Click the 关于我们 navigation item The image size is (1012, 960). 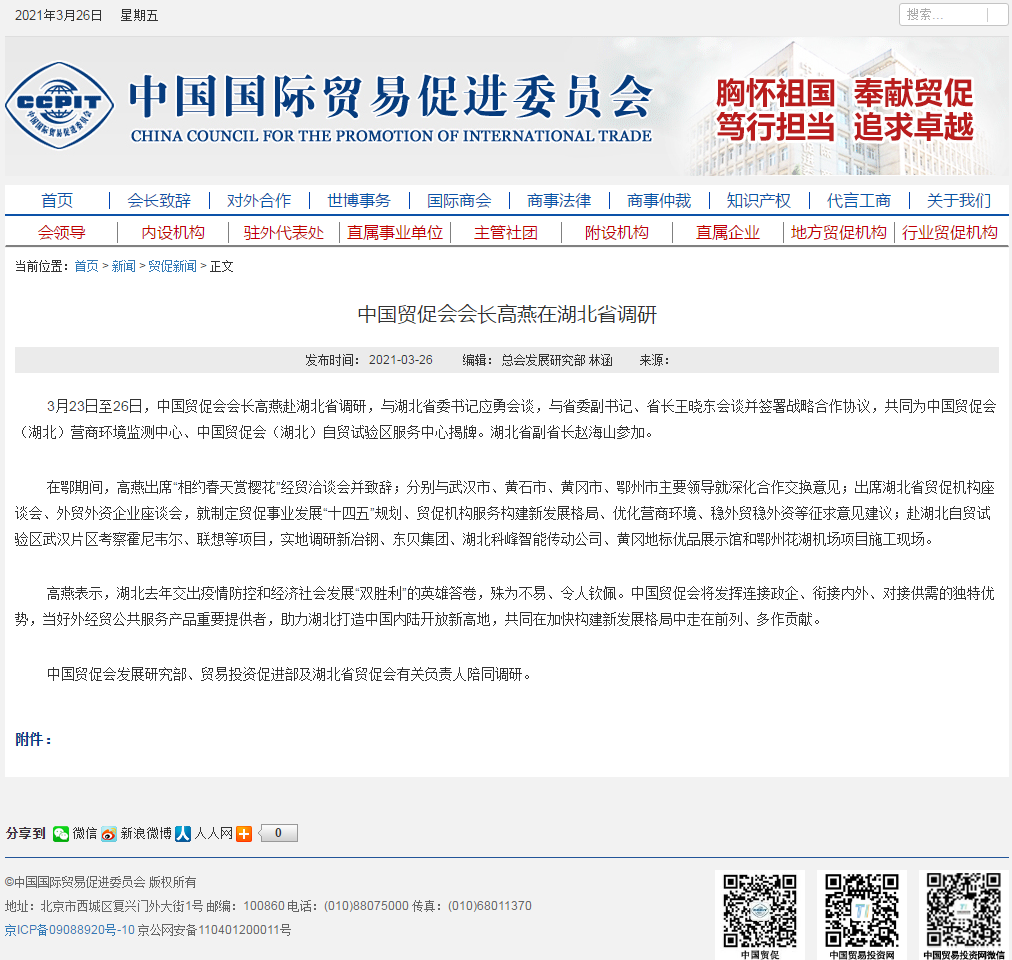tap(958, 201)
